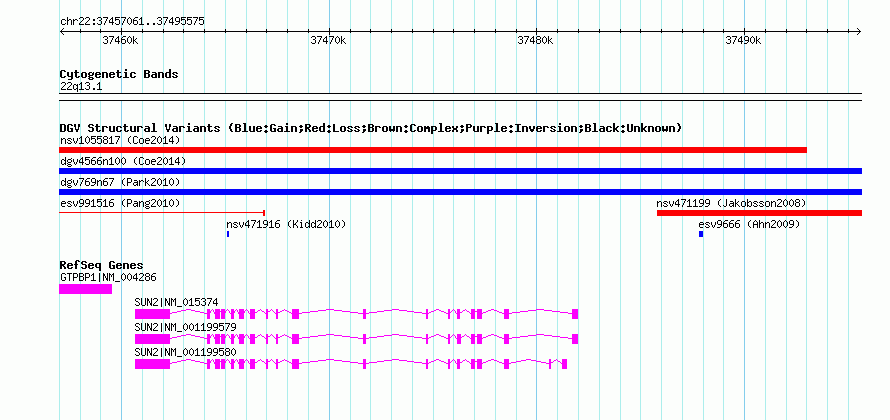890x420 pixels.
Task: Click the small blue esv9666 gain marker
Action: [x=701, y=234]
